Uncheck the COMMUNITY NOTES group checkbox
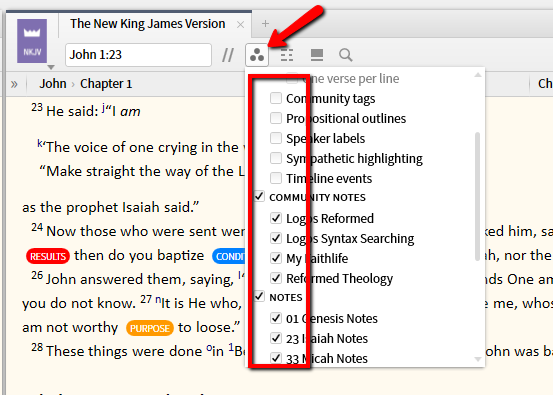553x395 pixels. click(259, 196)
